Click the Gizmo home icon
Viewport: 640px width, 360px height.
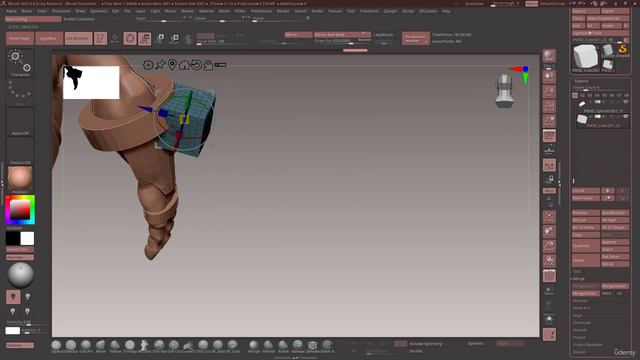tap(184, 65)
